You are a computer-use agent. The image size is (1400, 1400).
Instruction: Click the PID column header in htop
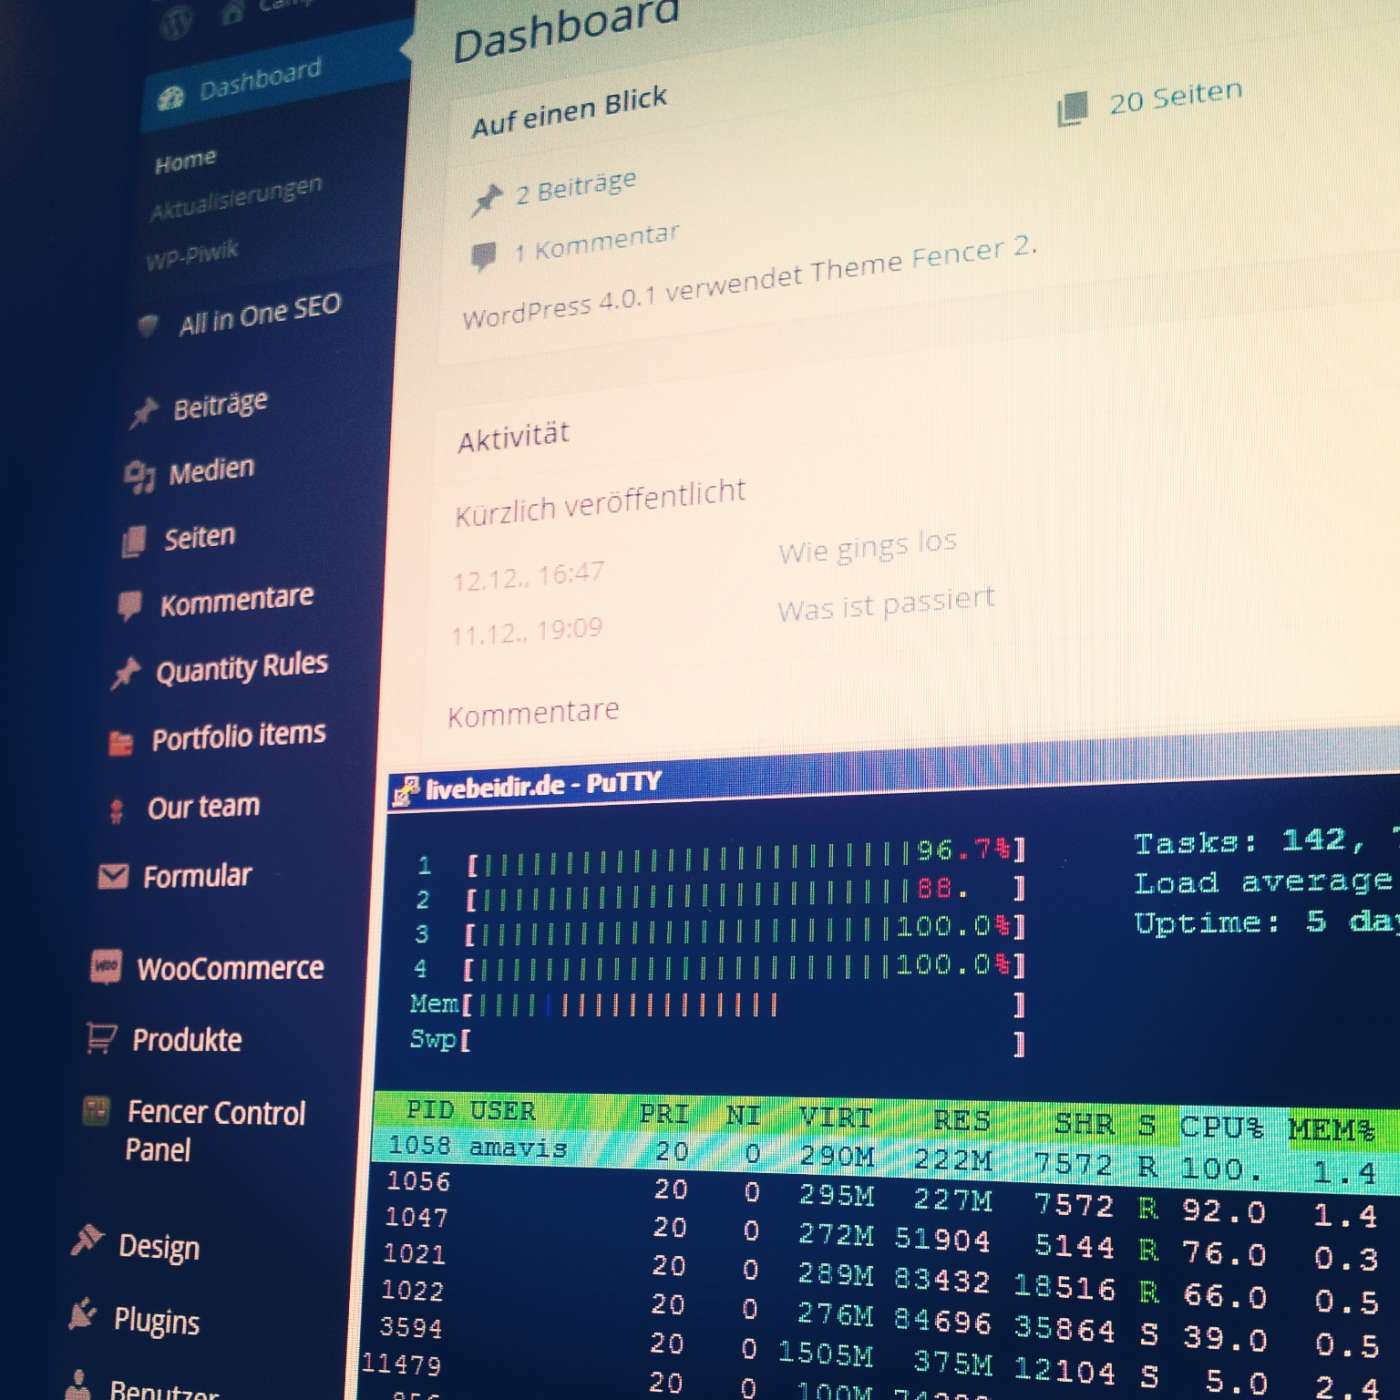[430, 1109]
